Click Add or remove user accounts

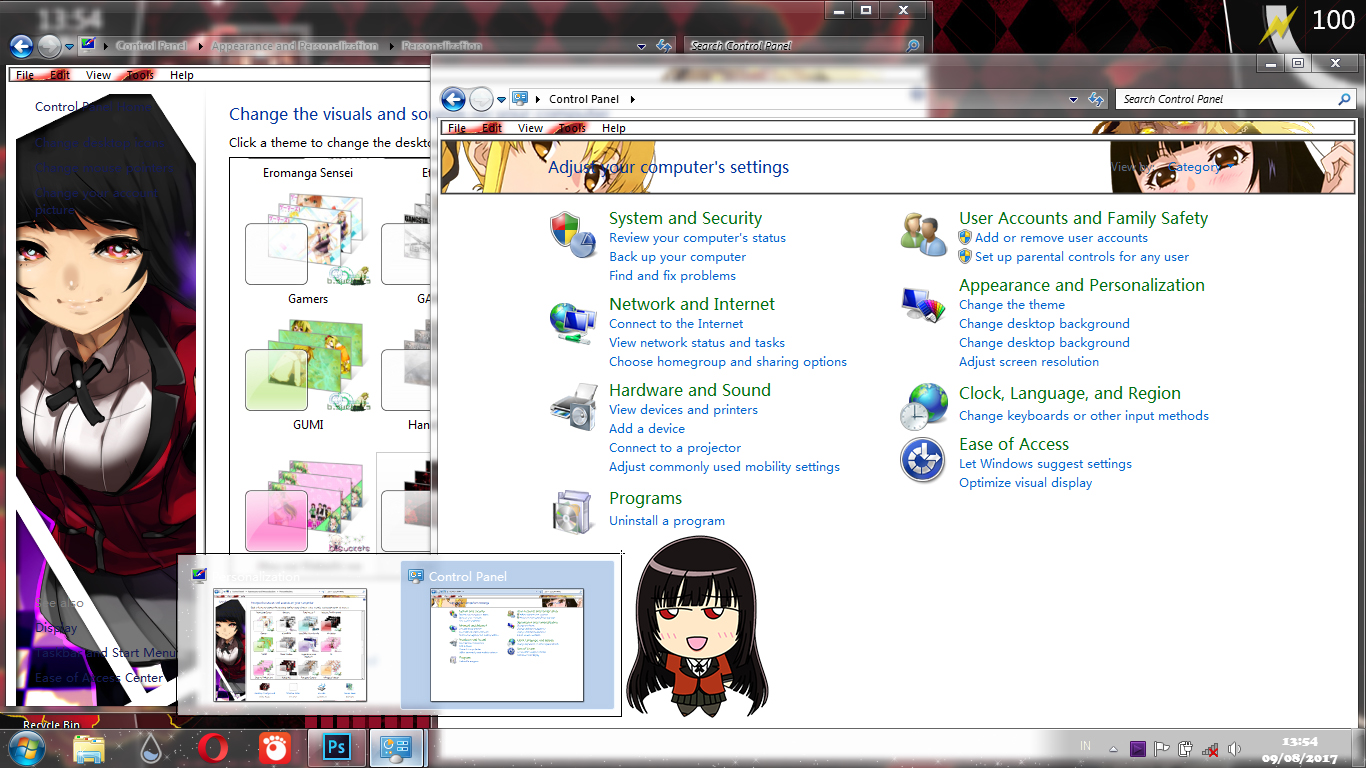point(1061,238)
